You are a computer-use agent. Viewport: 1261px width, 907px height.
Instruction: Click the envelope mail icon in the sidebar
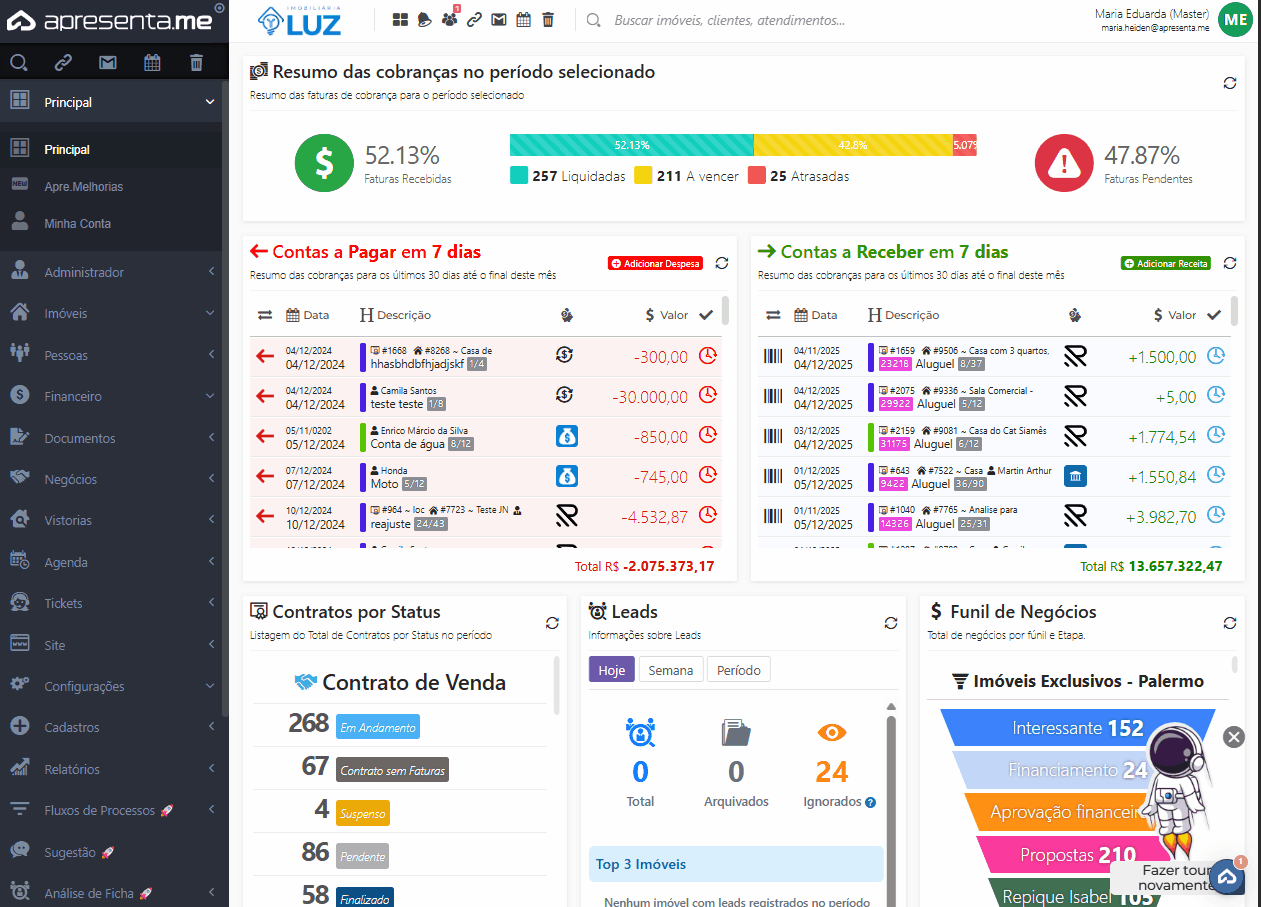[x=108, y=63]
